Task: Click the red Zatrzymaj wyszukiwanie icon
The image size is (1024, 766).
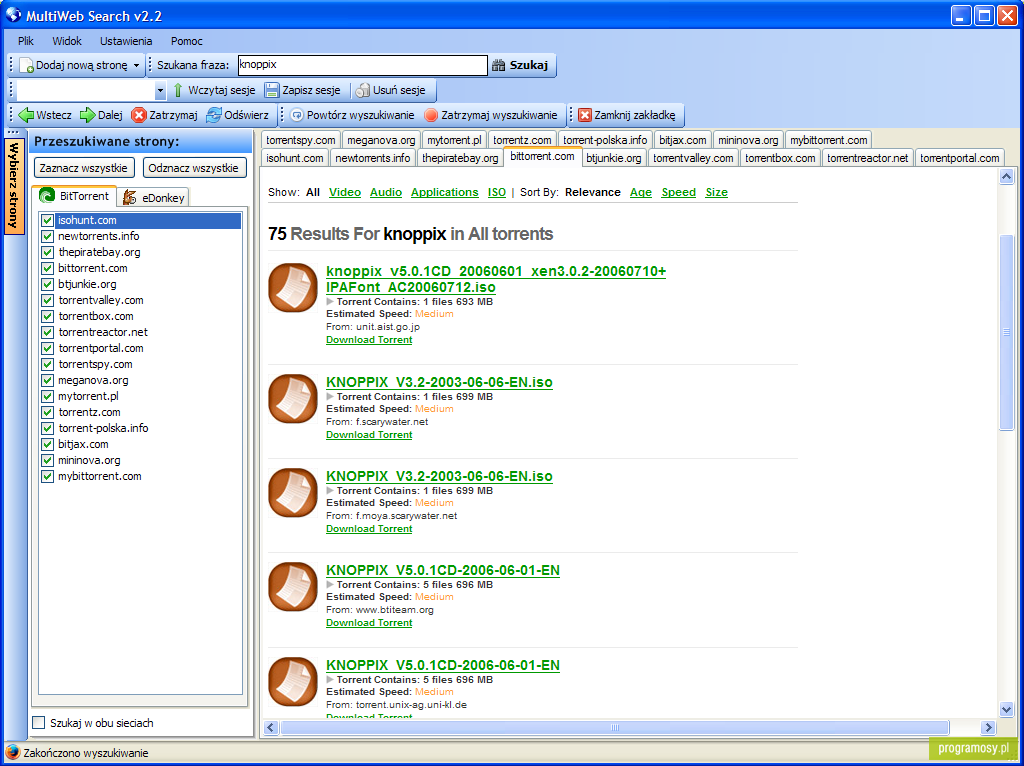Action: [431, 115]
